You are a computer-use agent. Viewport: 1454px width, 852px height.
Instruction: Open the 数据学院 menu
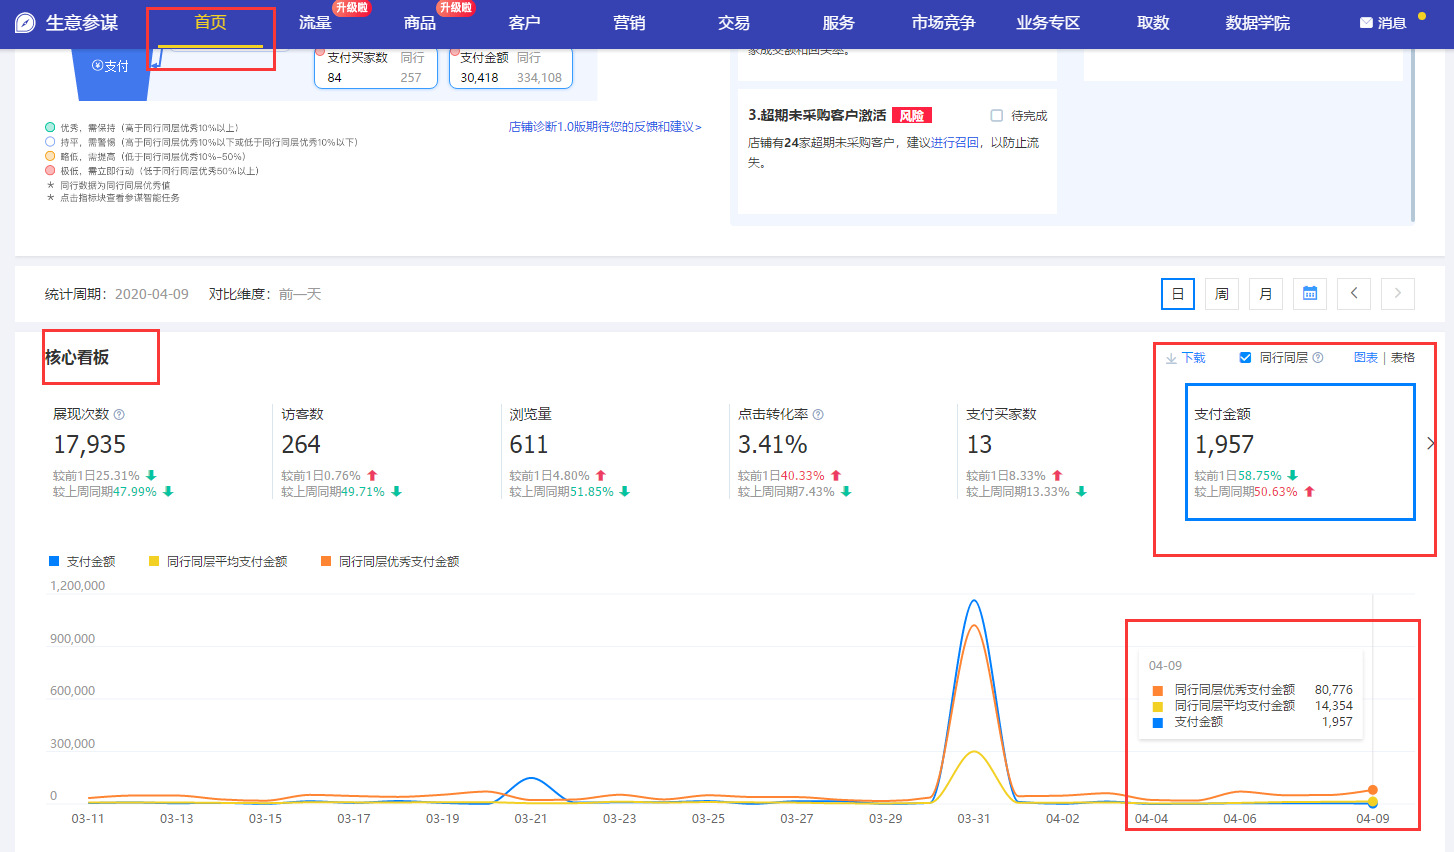[1258, 23]
